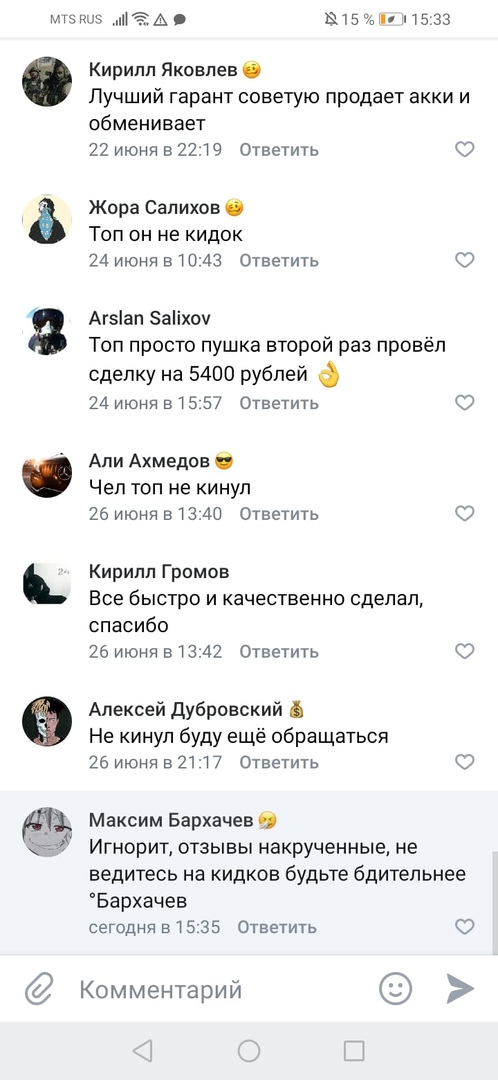Tap the Android home circle button
498x1080 pixels.
click(x=249, y=1050)
